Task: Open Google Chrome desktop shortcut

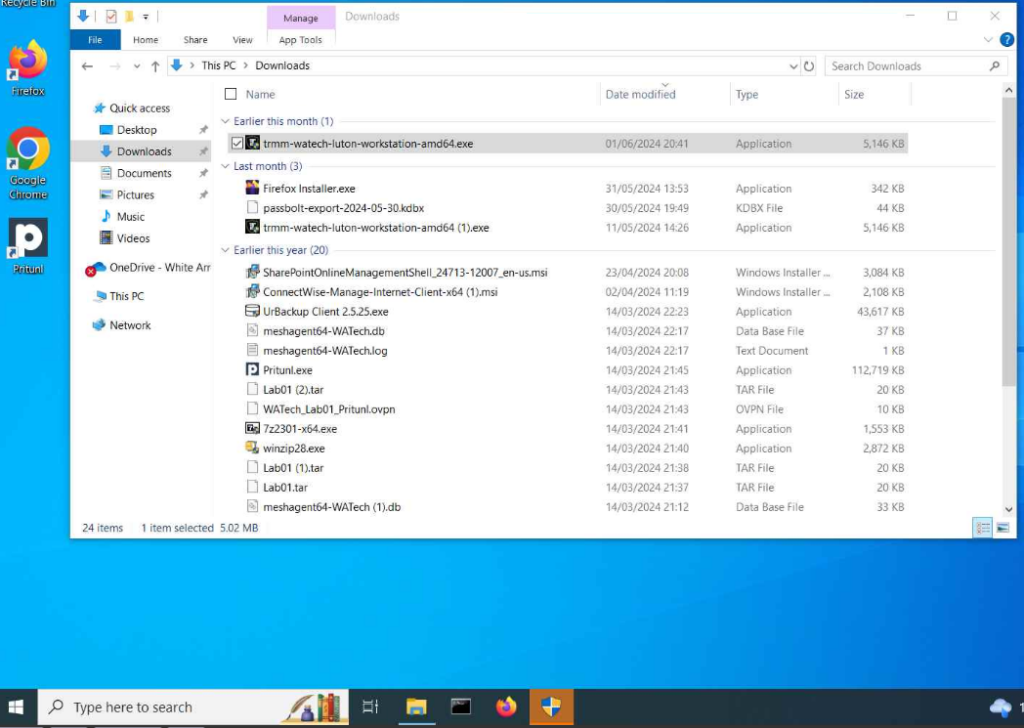Action: click(28, 163)
